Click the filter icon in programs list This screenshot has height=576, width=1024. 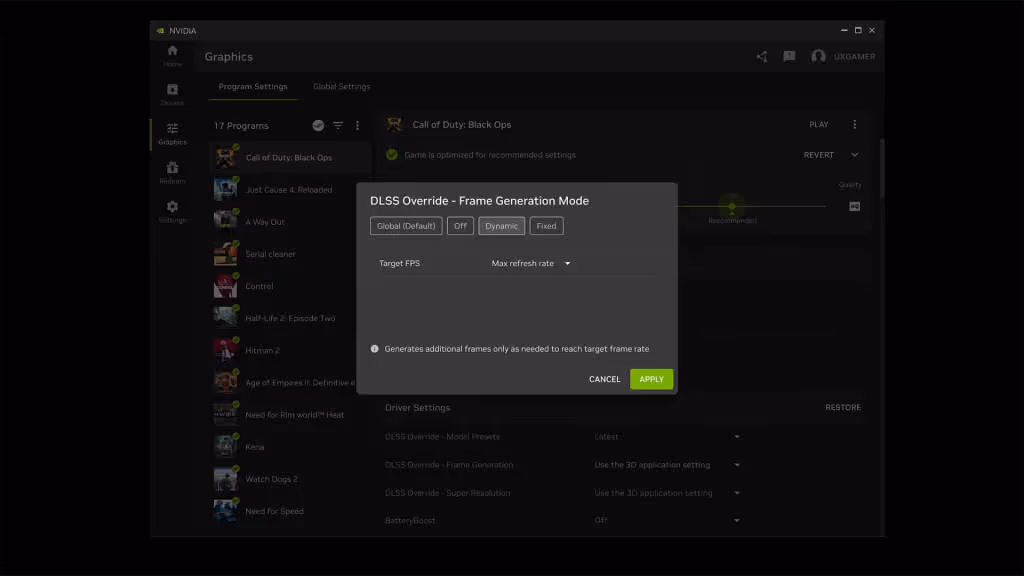pyautogui.click(x=338, y=126)
